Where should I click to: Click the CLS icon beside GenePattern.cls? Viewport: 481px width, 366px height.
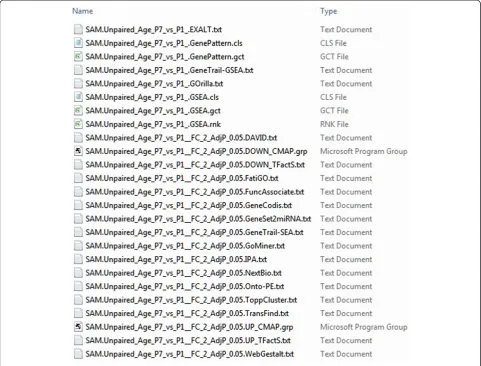pyautogui.click(x=78, y=43)
